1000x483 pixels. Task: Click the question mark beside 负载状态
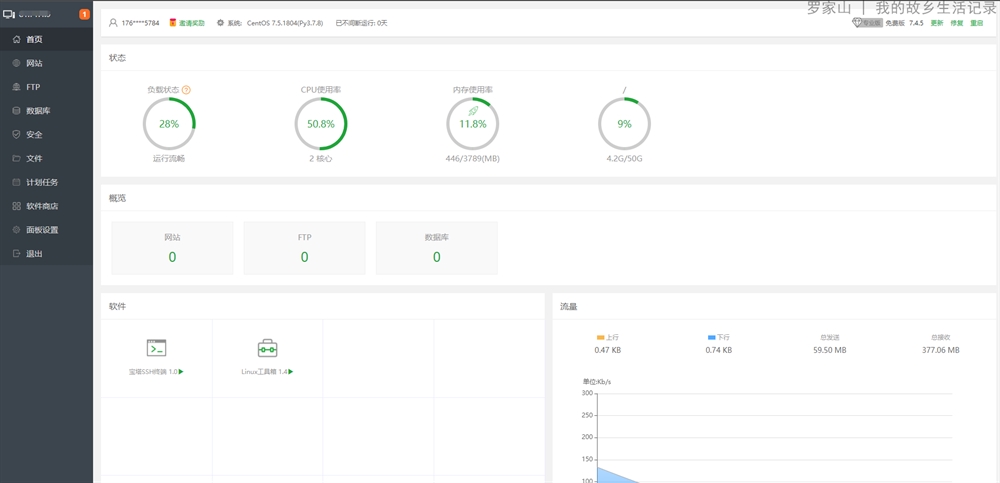coord(186,90)
